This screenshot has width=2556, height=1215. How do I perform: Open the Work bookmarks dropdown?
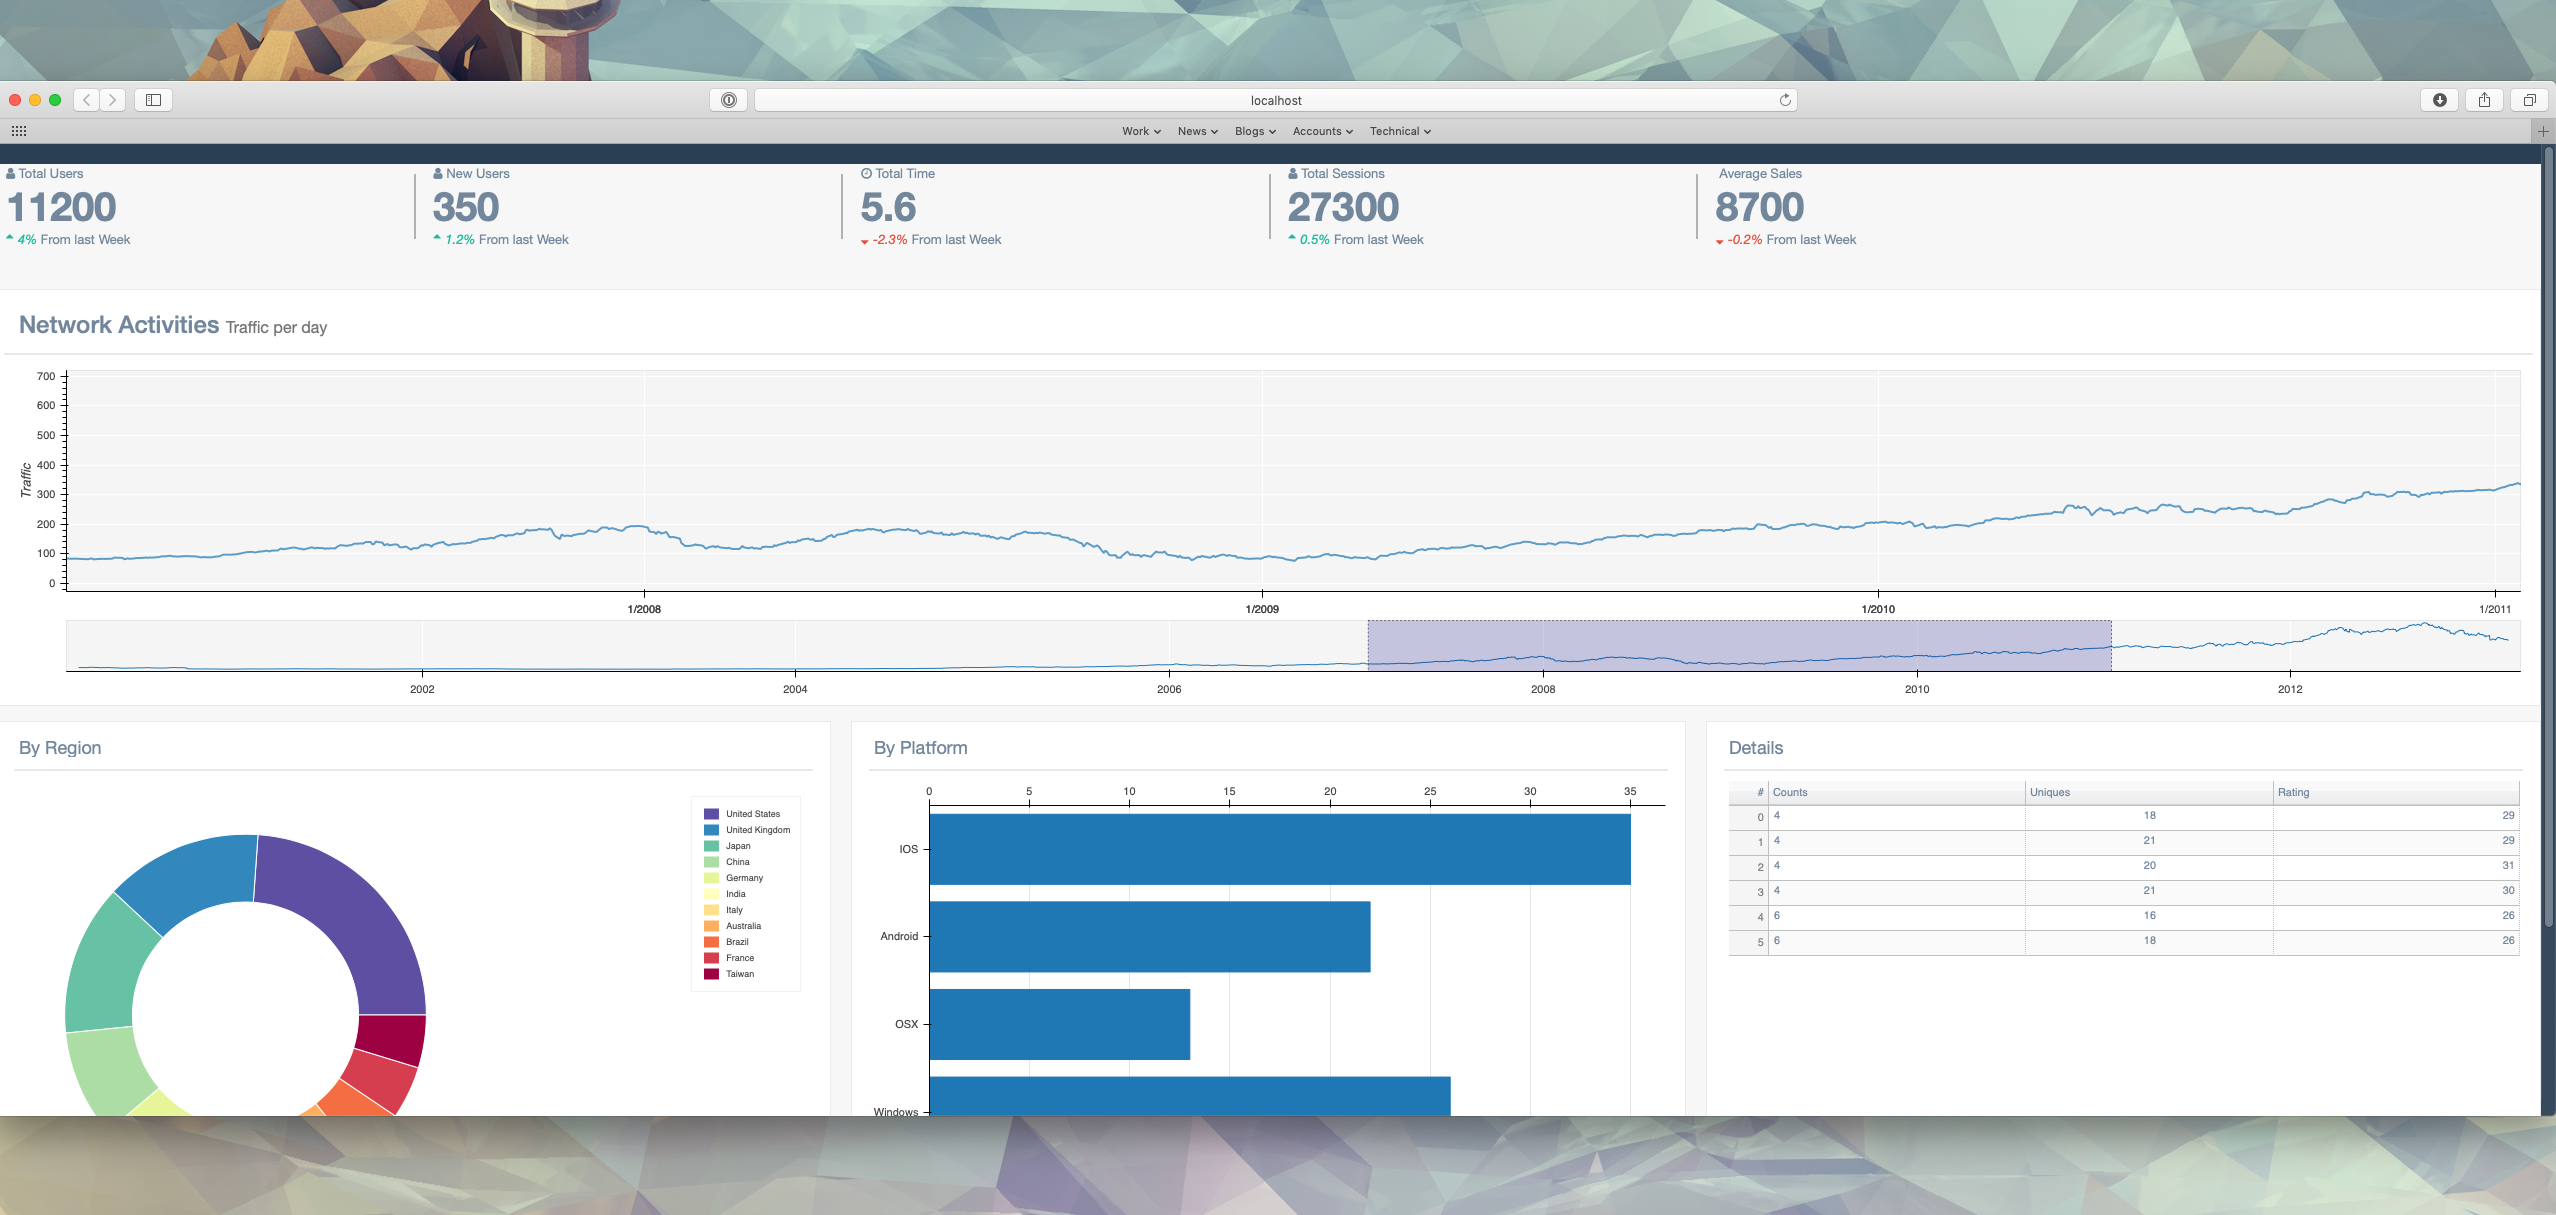[x=1139, y=131]
